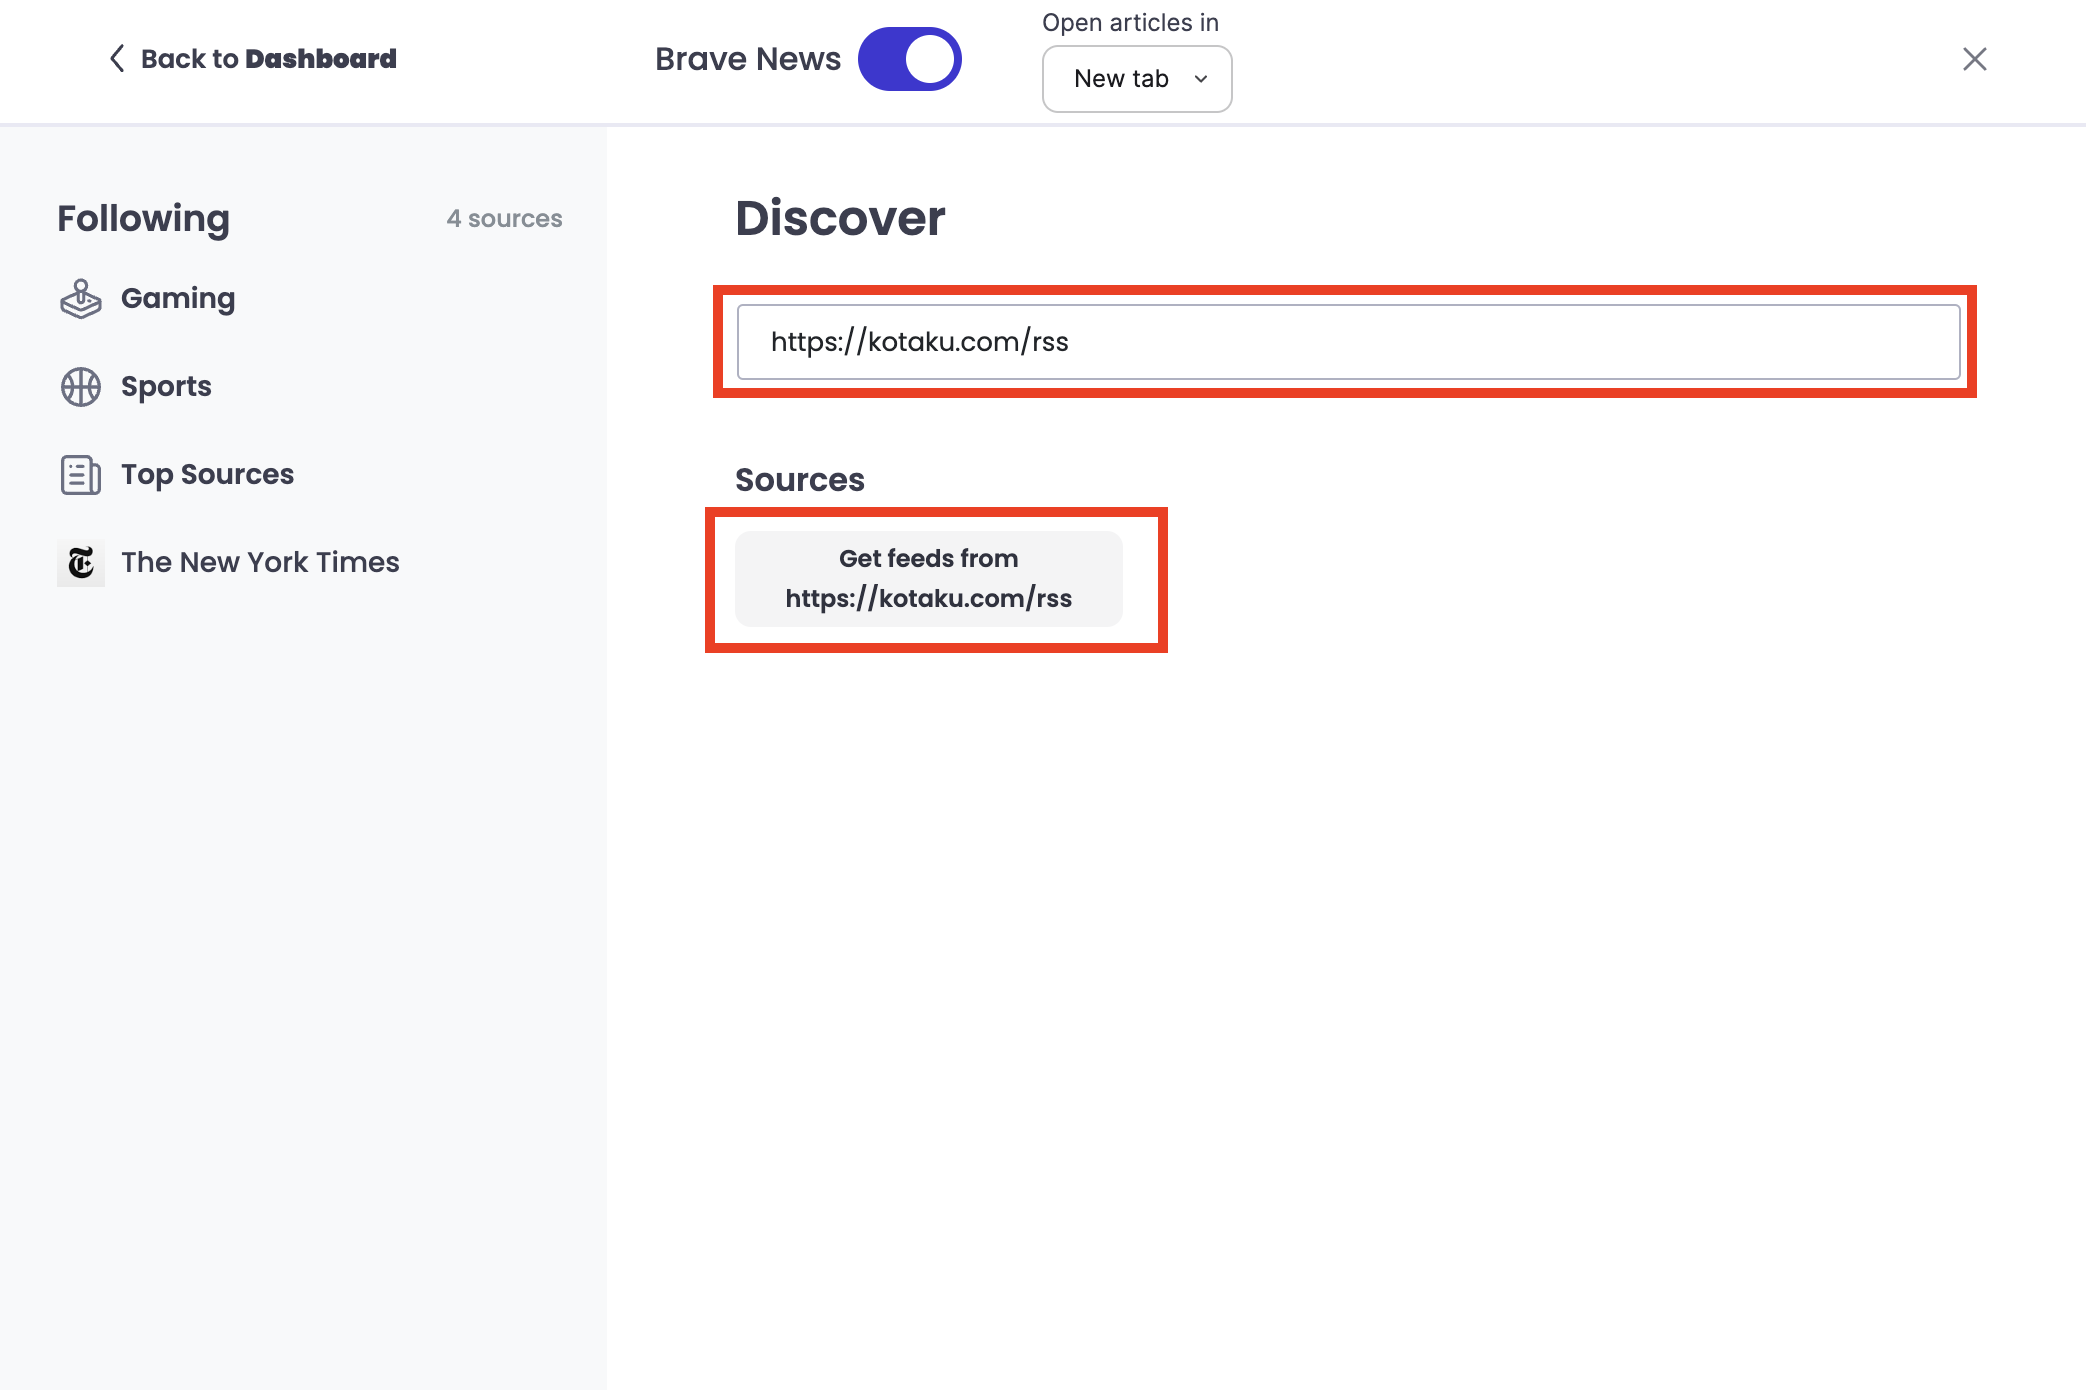Image resolution: width=2086 pixels, height=1390 pixels.
Task: Focus the Discover feed URL input field
Action: tap(1348, 342)
